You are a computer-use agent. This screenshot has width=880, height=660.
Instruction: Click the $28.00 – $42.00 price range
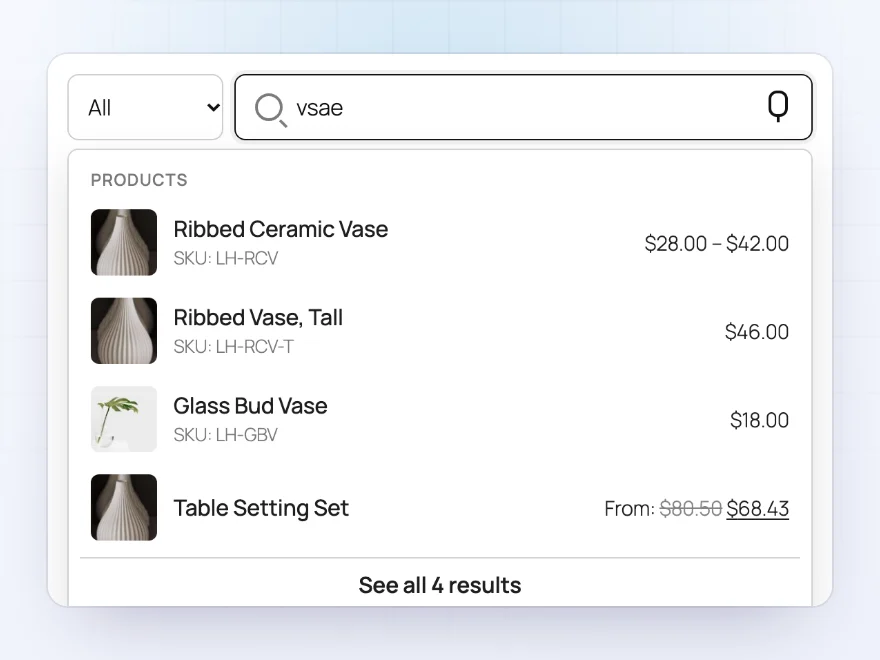(x=717, y=244)
